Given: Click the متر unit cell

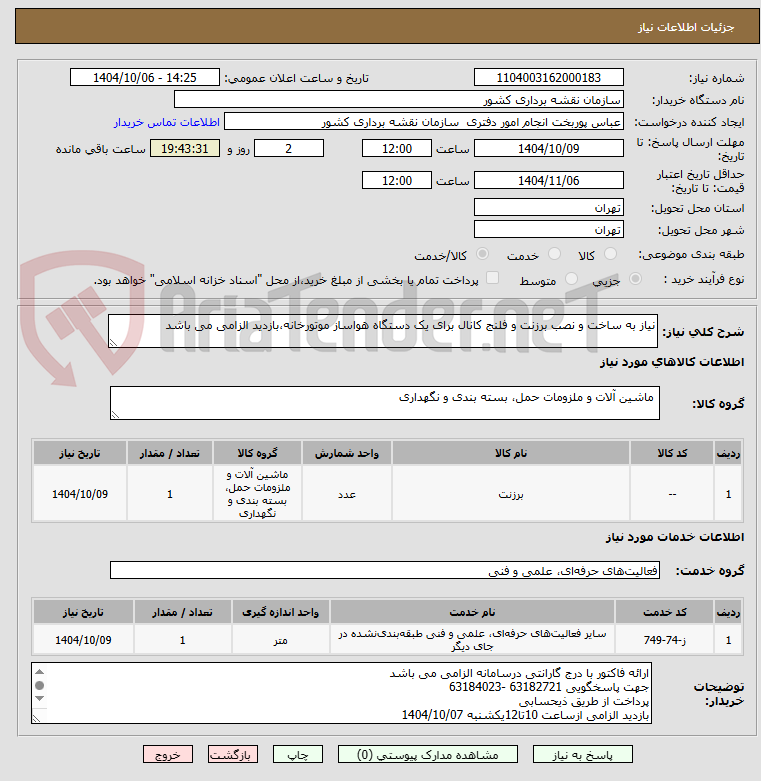Looking at the screenshot, I should (x=281, y=640).
